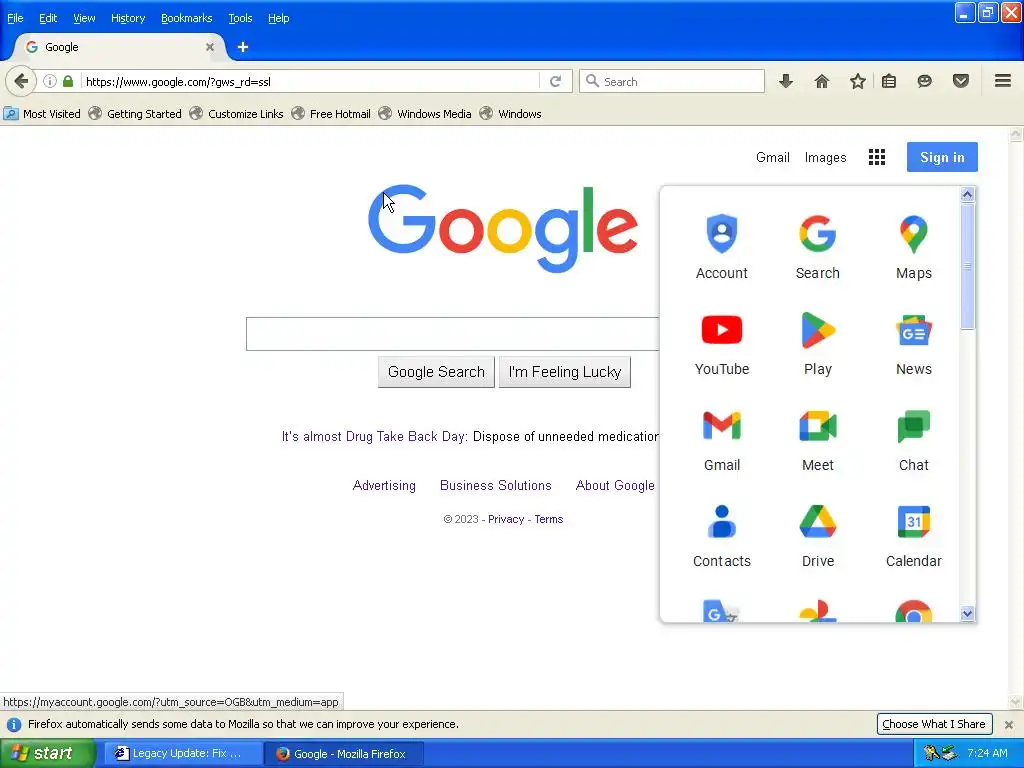Open the Help menu
Screen dimensions: 1024x768
pos(278,18)
